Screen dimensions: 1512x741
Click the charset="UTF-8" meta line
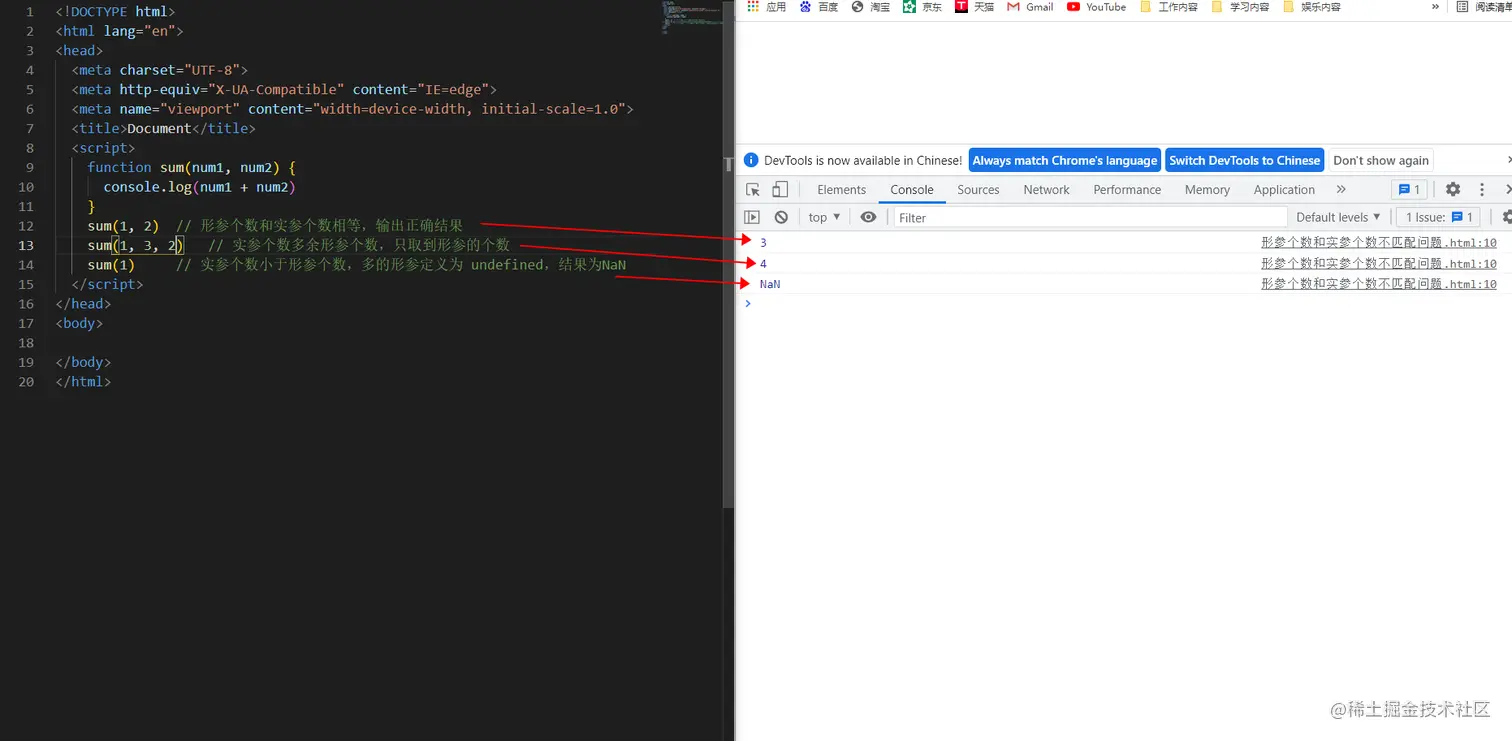(160, 70)
